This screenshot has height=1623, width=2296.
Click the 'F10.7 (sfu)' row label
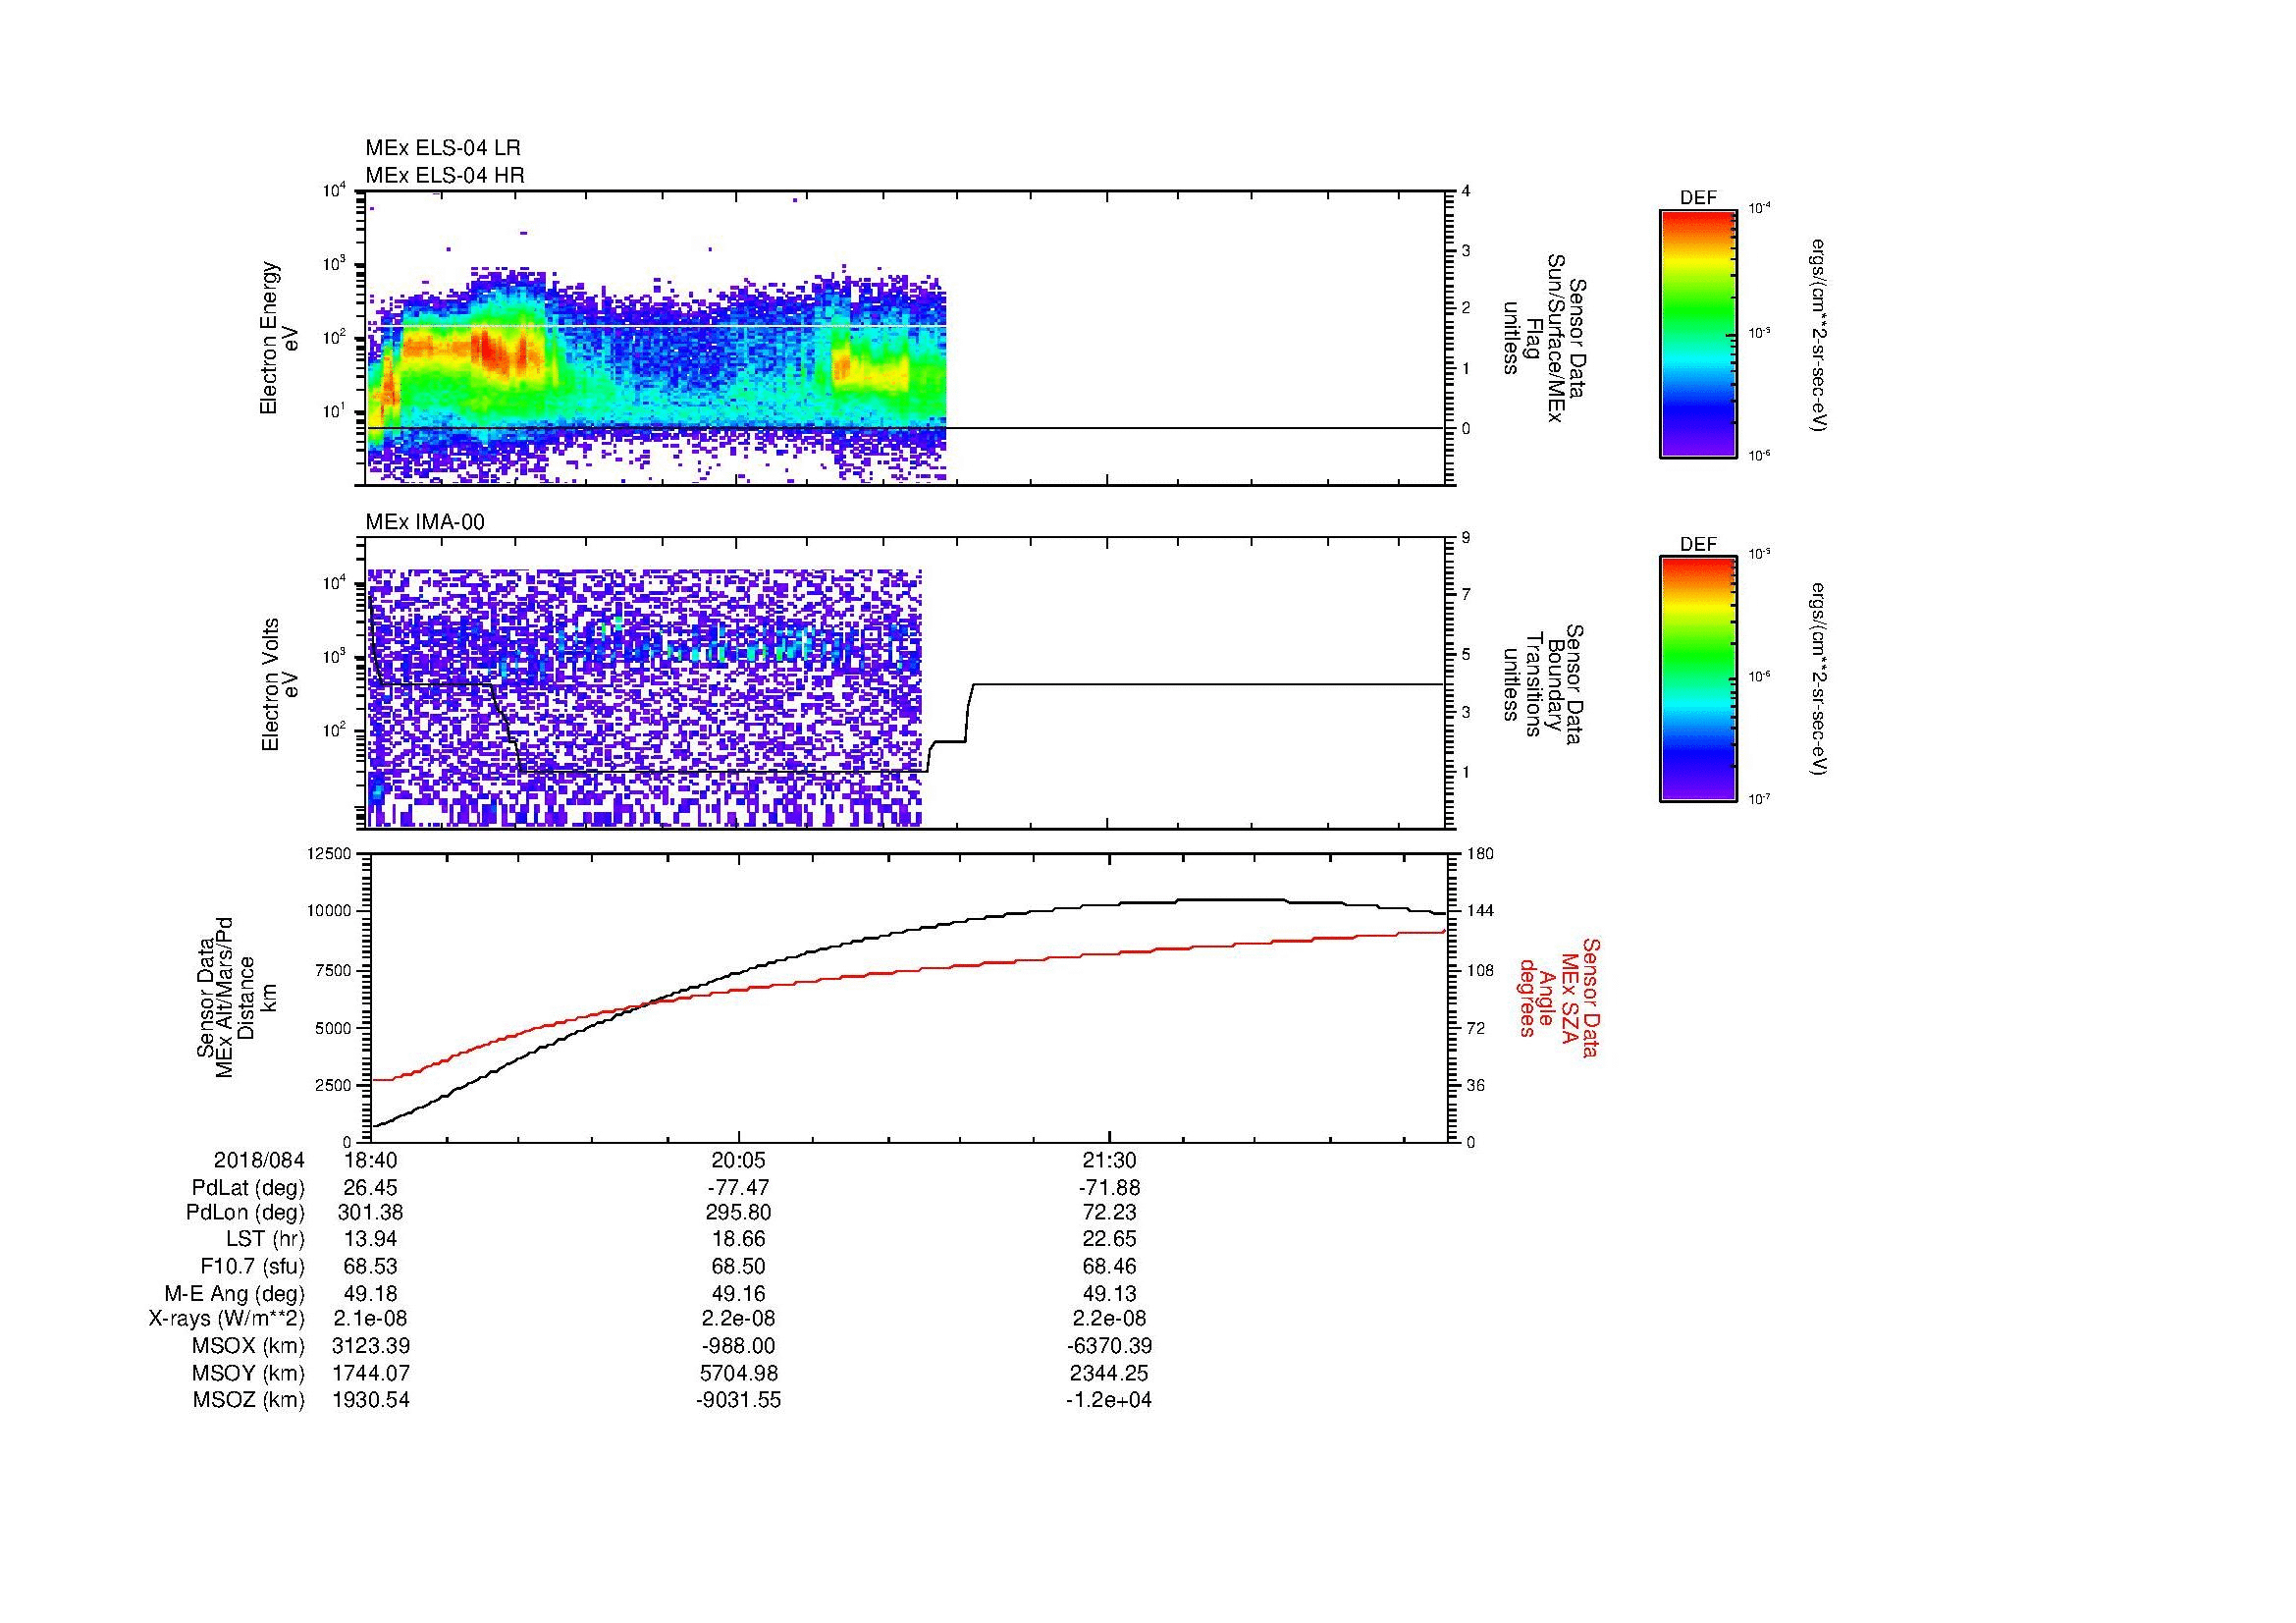tap(252, 1266)
